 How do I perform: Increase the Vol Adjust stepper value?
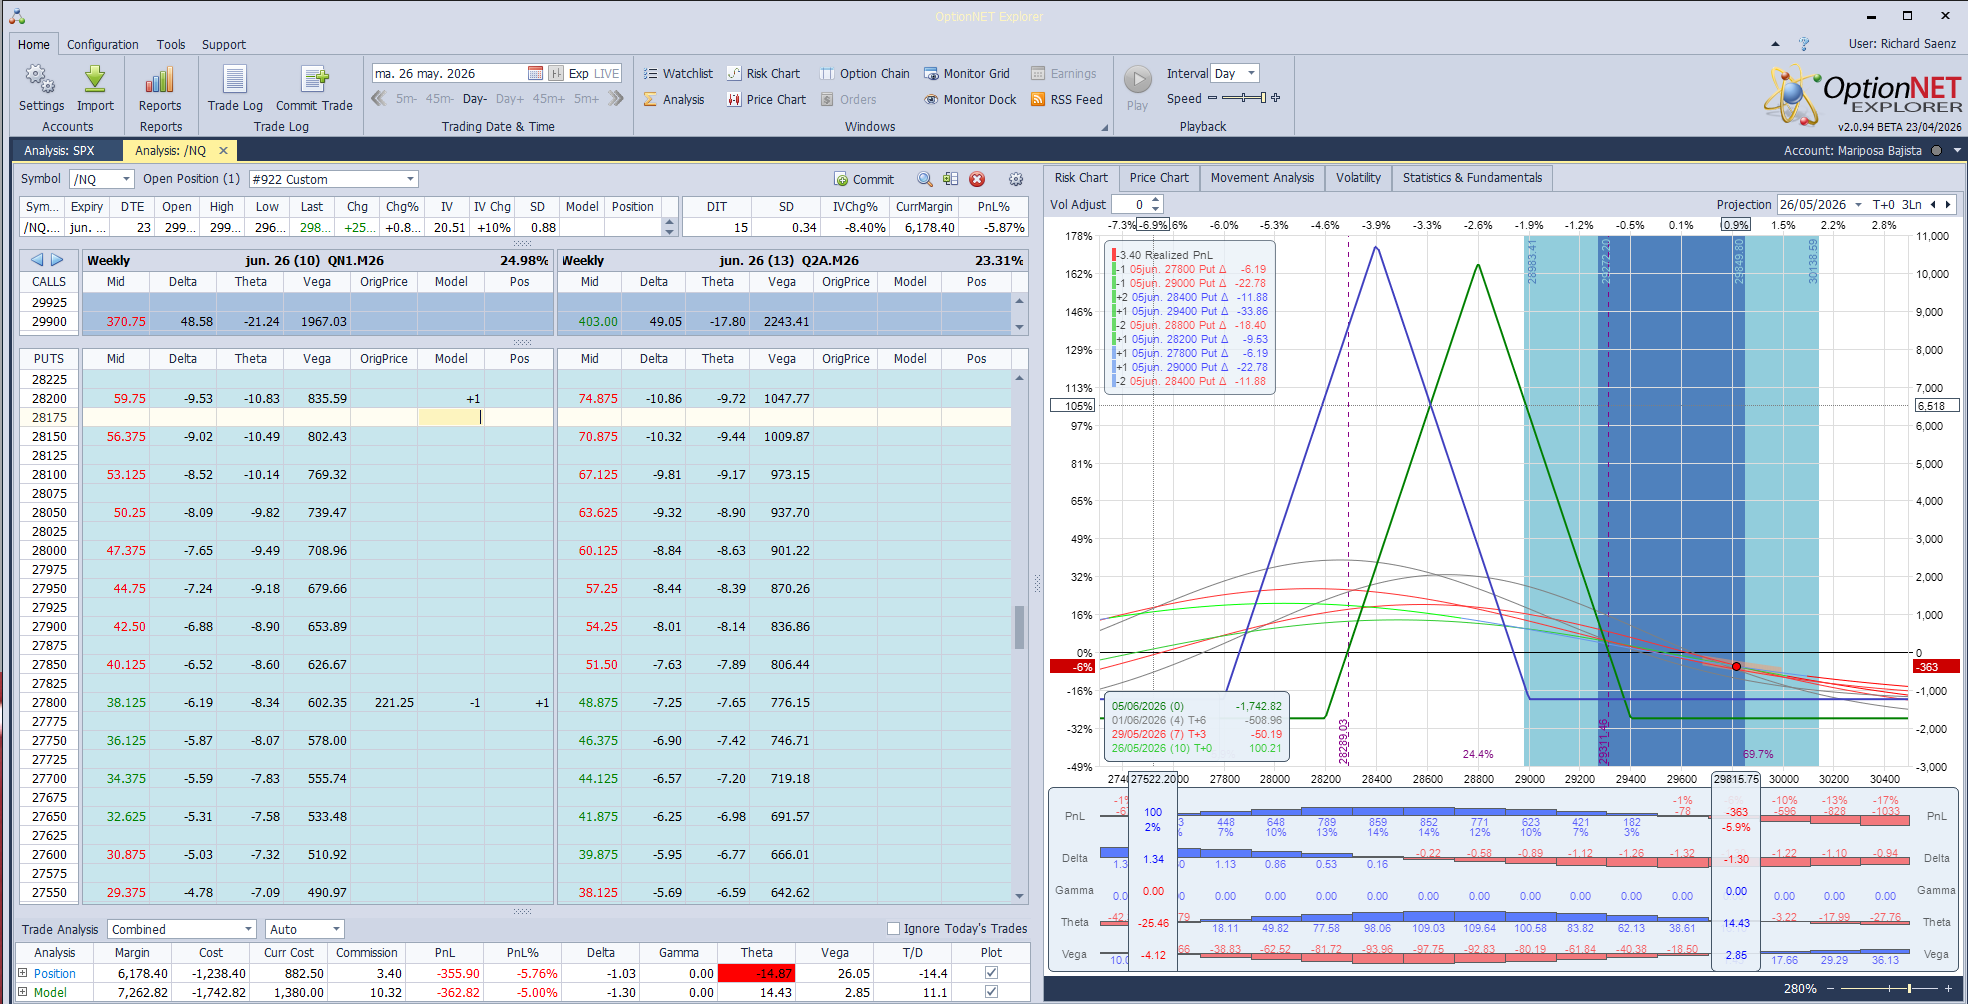pos(1156,200)
